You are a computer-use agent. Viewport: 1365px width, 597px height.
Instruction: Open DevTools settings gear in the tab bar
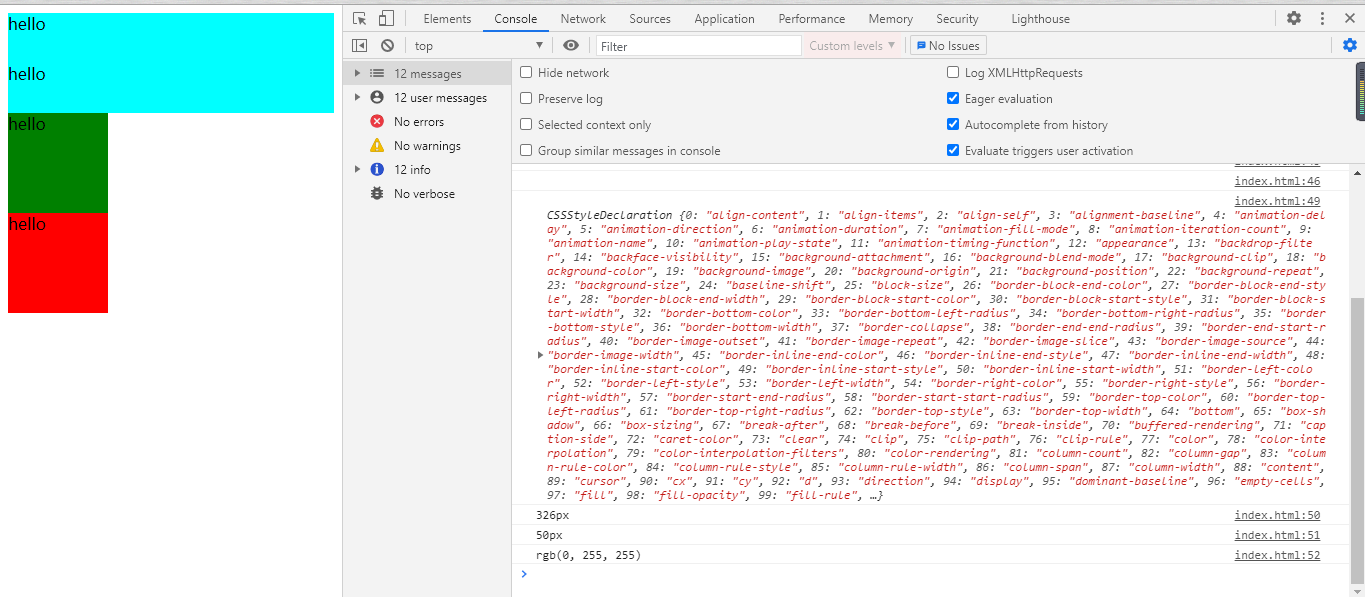pos(1294,18)
